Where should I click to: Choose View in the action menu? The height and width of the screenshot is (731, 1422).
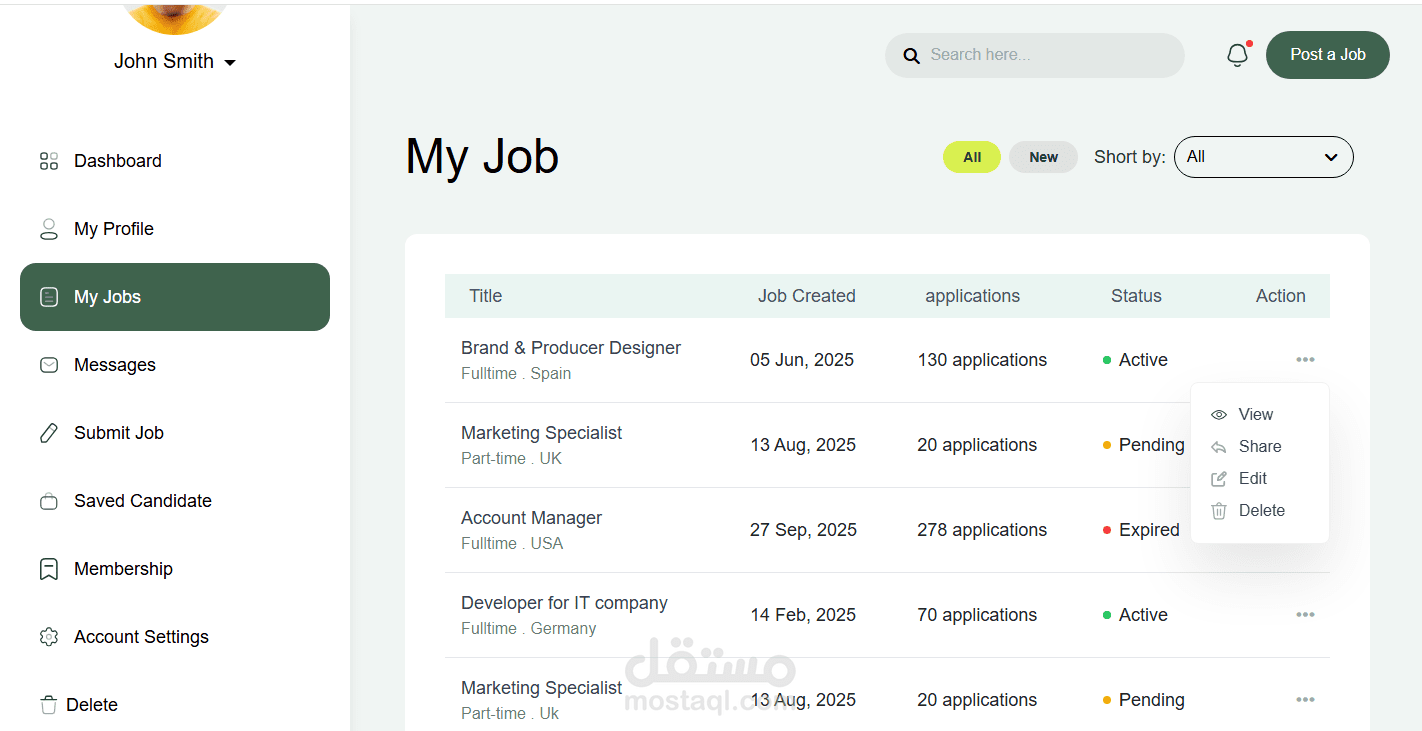1255,415
